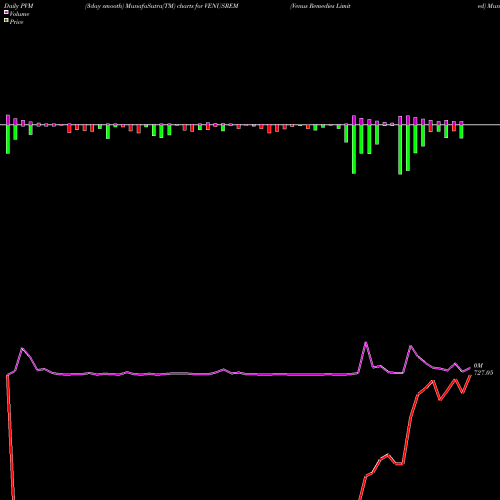This screenshot has width=500, height=500.
Task: Click the 'Volume' legend label
Action: coord(19,14)
